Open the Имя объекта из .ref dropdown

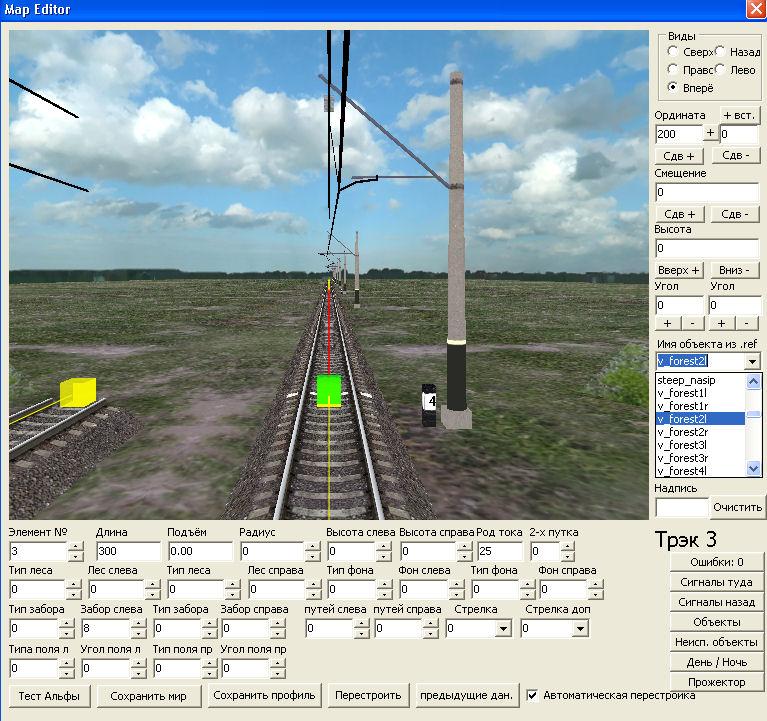click(x=752, y=361)
